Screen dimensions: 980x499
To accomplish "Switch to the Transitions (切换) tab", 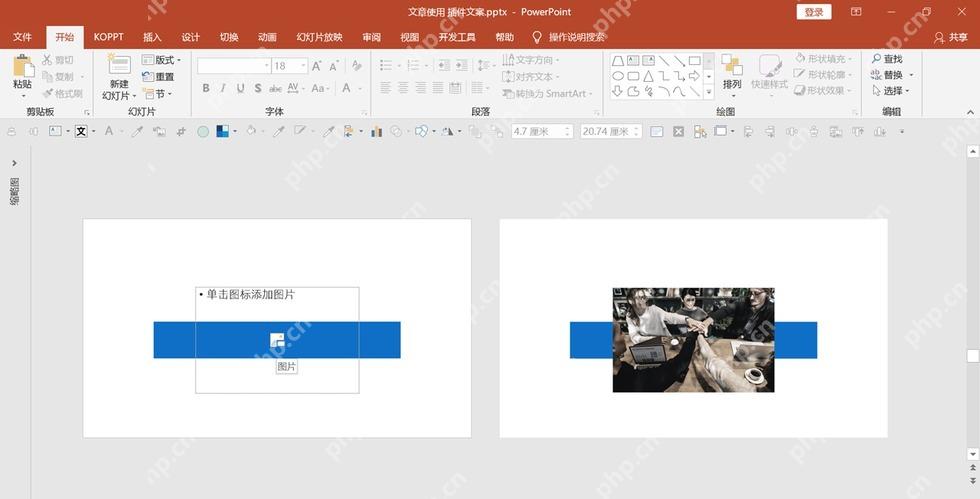I will (229, 38).
